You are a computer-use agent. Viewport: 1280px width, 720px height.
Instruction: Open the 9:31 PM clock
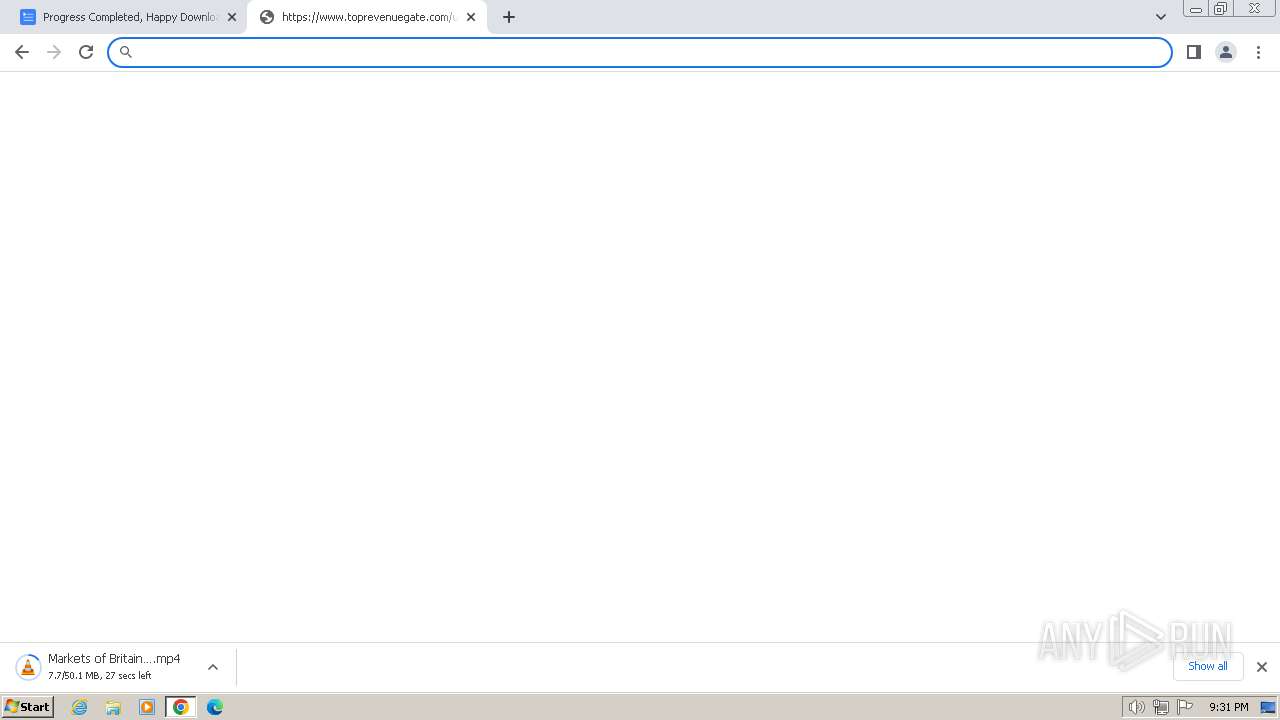1229,707
